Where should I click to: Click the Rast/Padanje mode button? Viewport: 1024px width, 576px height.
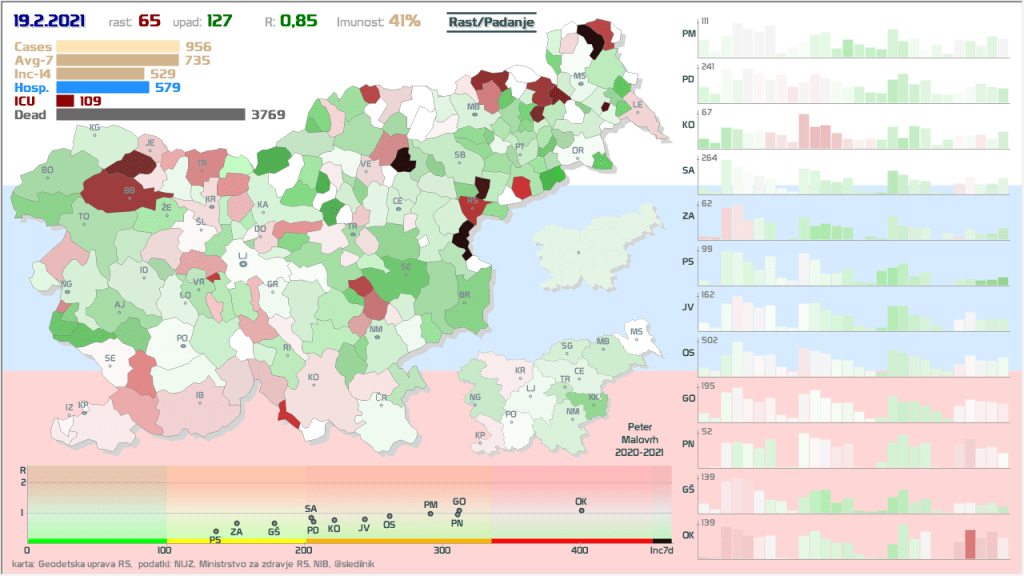[x=492, y=21]
